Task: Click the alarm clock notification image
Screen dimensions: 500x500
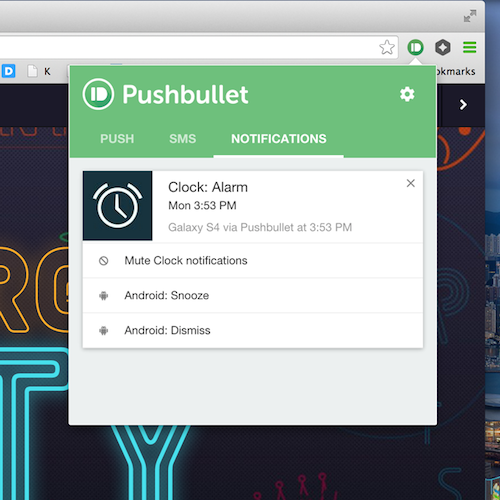Action: 118,206
